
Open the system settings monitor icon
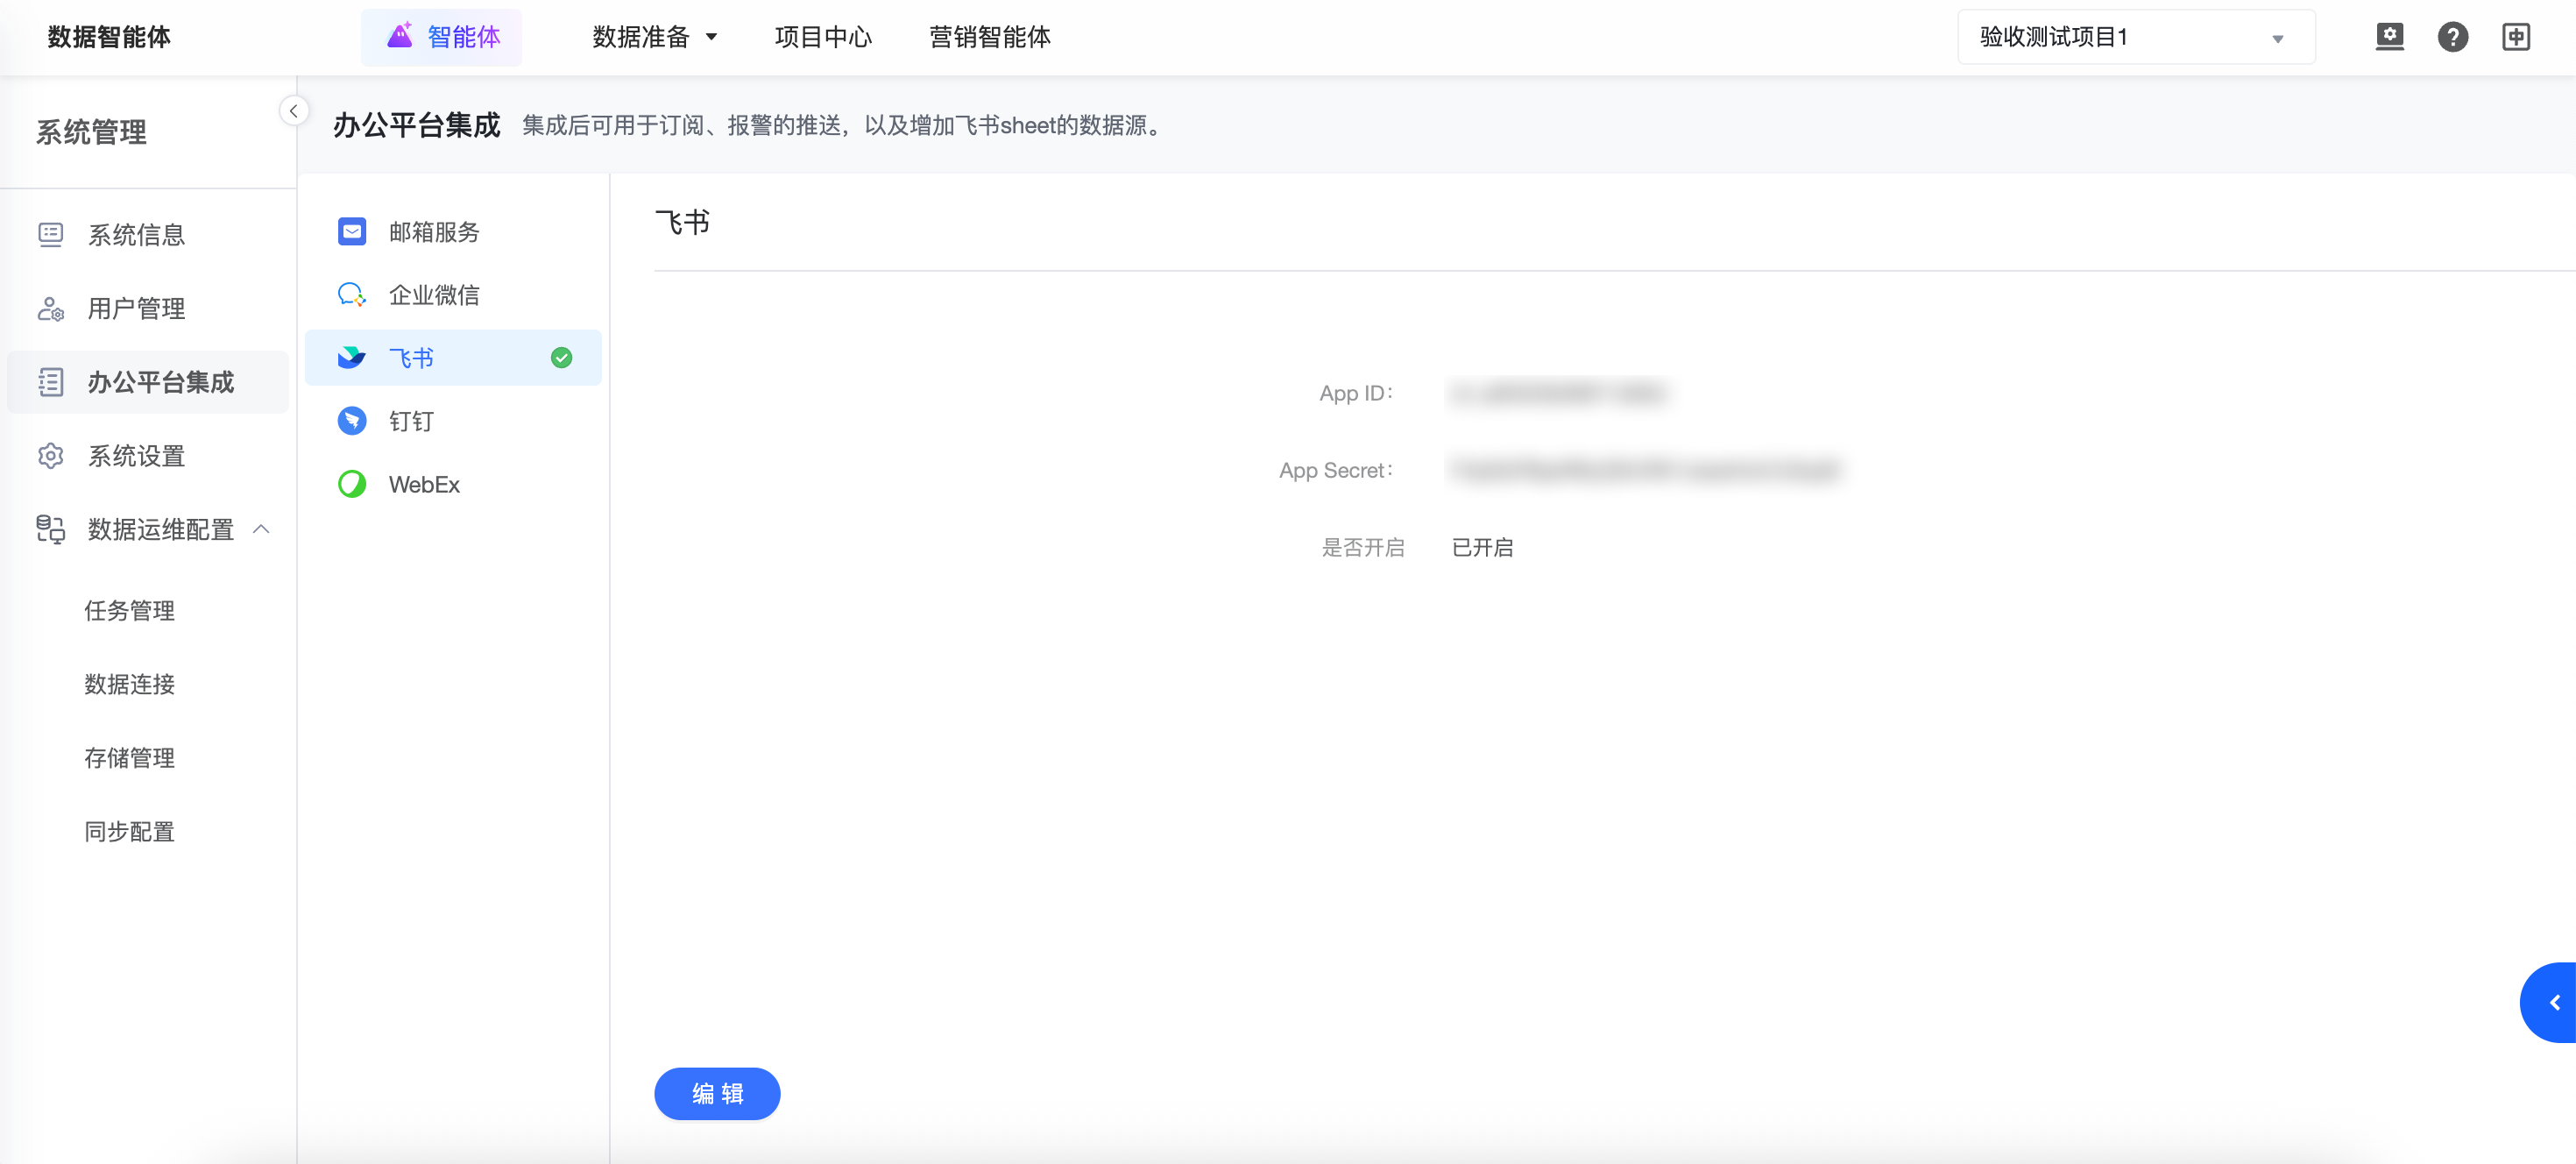[2389, 37]
